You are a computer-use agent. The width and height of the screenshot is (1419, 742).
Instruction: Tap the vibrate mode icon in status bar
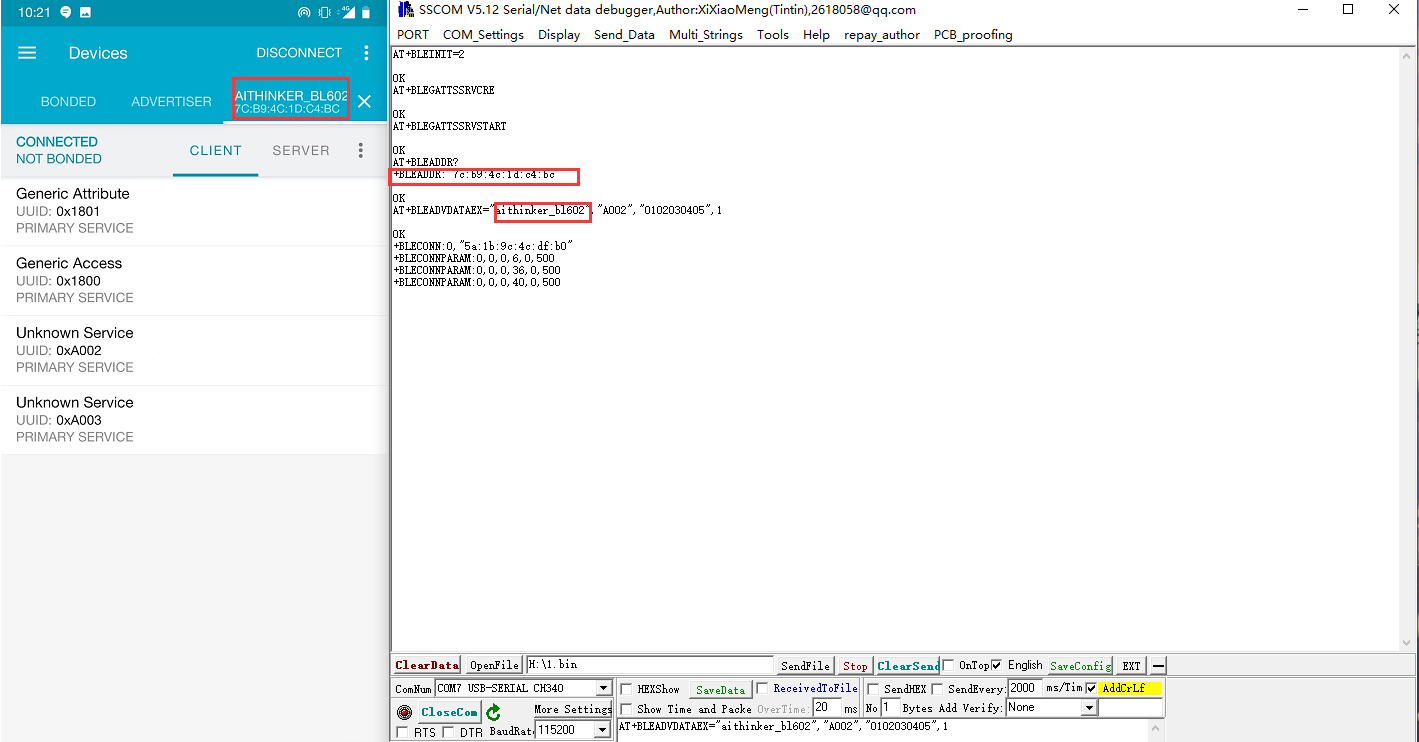pos(324,12)
